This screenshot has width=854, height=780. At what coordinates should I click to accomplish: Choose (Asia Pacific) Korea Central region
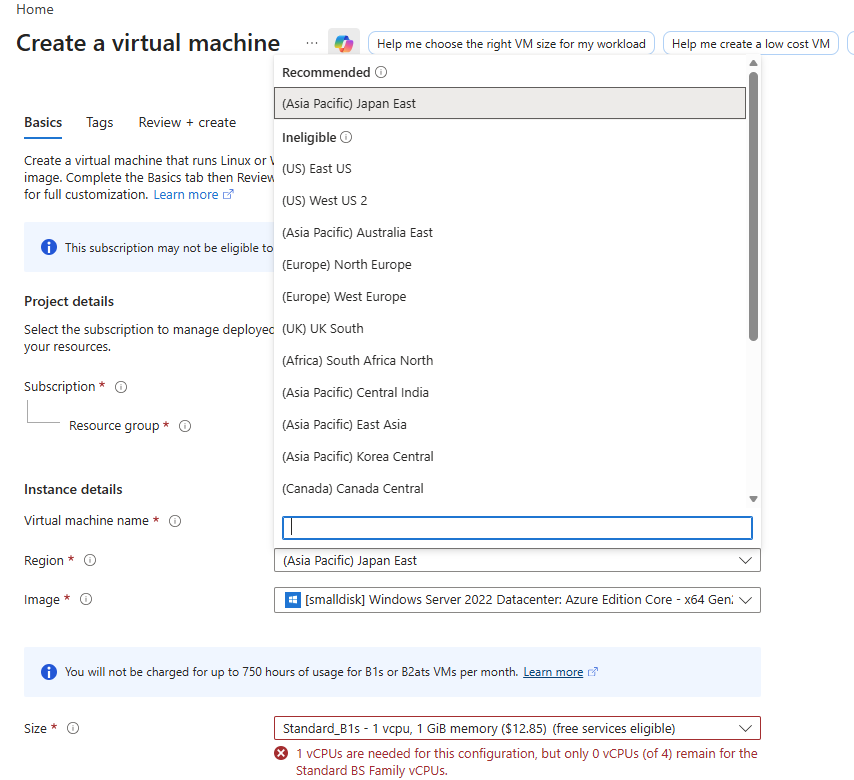[510, 456]
